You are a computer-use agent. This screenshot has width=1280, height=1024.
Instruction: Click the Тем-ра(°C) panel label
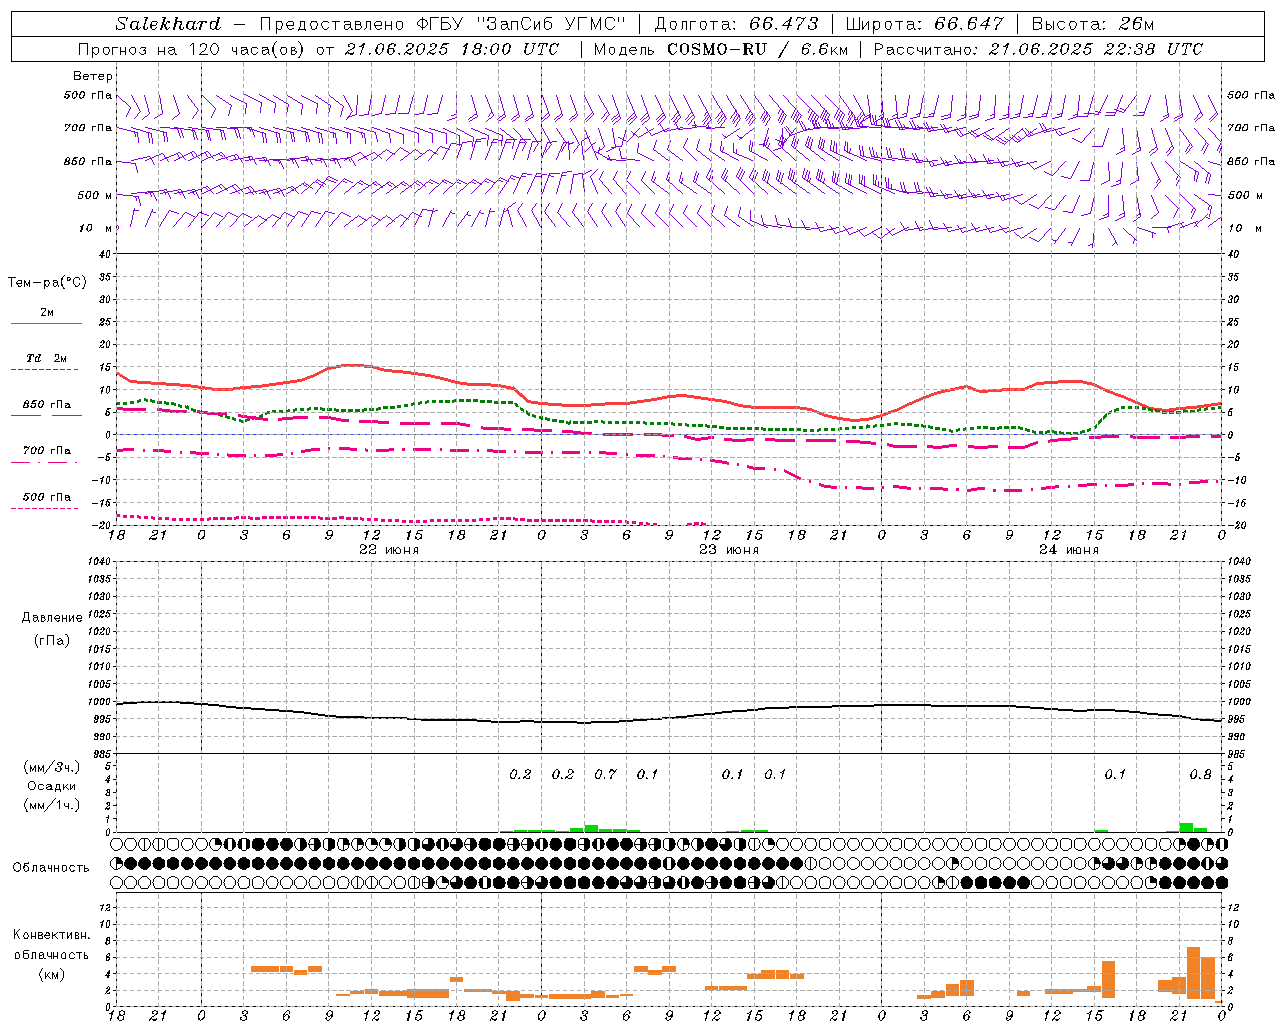click(x=47, y=283)
